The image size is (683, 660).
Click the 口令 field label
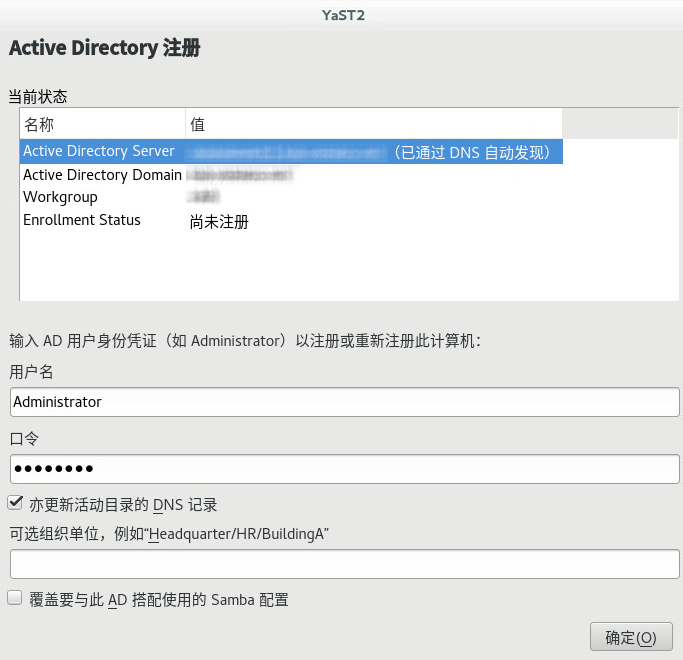24,439
